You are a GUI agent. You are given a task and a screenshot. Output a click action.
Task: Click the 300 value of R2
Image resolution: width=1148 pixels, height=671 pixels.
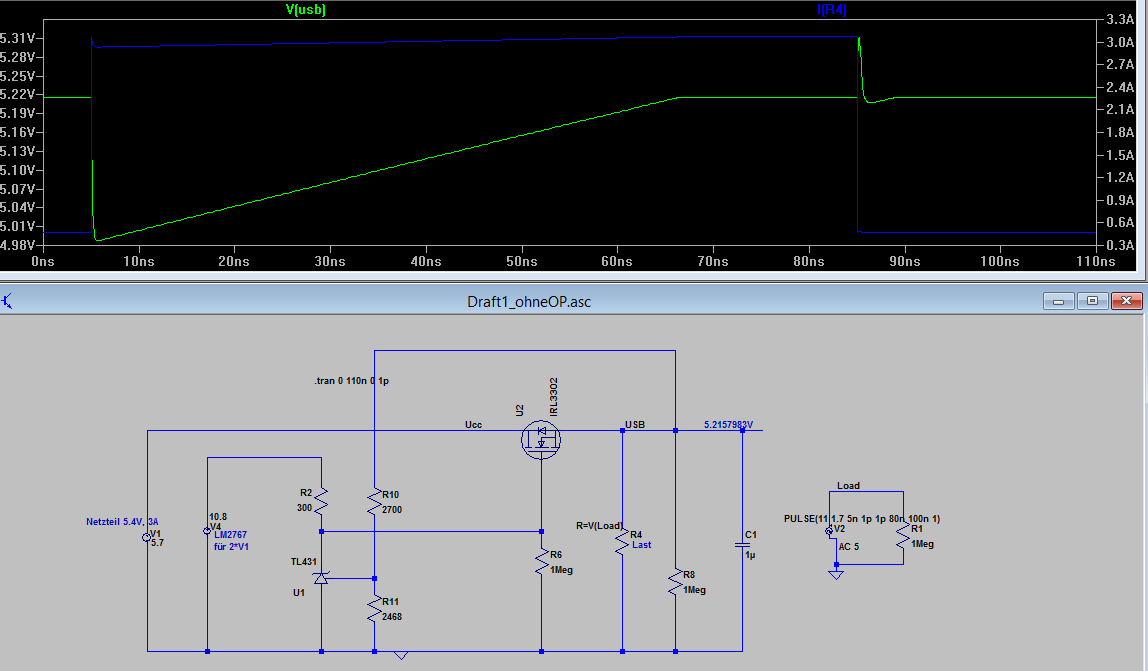[305, 508]
